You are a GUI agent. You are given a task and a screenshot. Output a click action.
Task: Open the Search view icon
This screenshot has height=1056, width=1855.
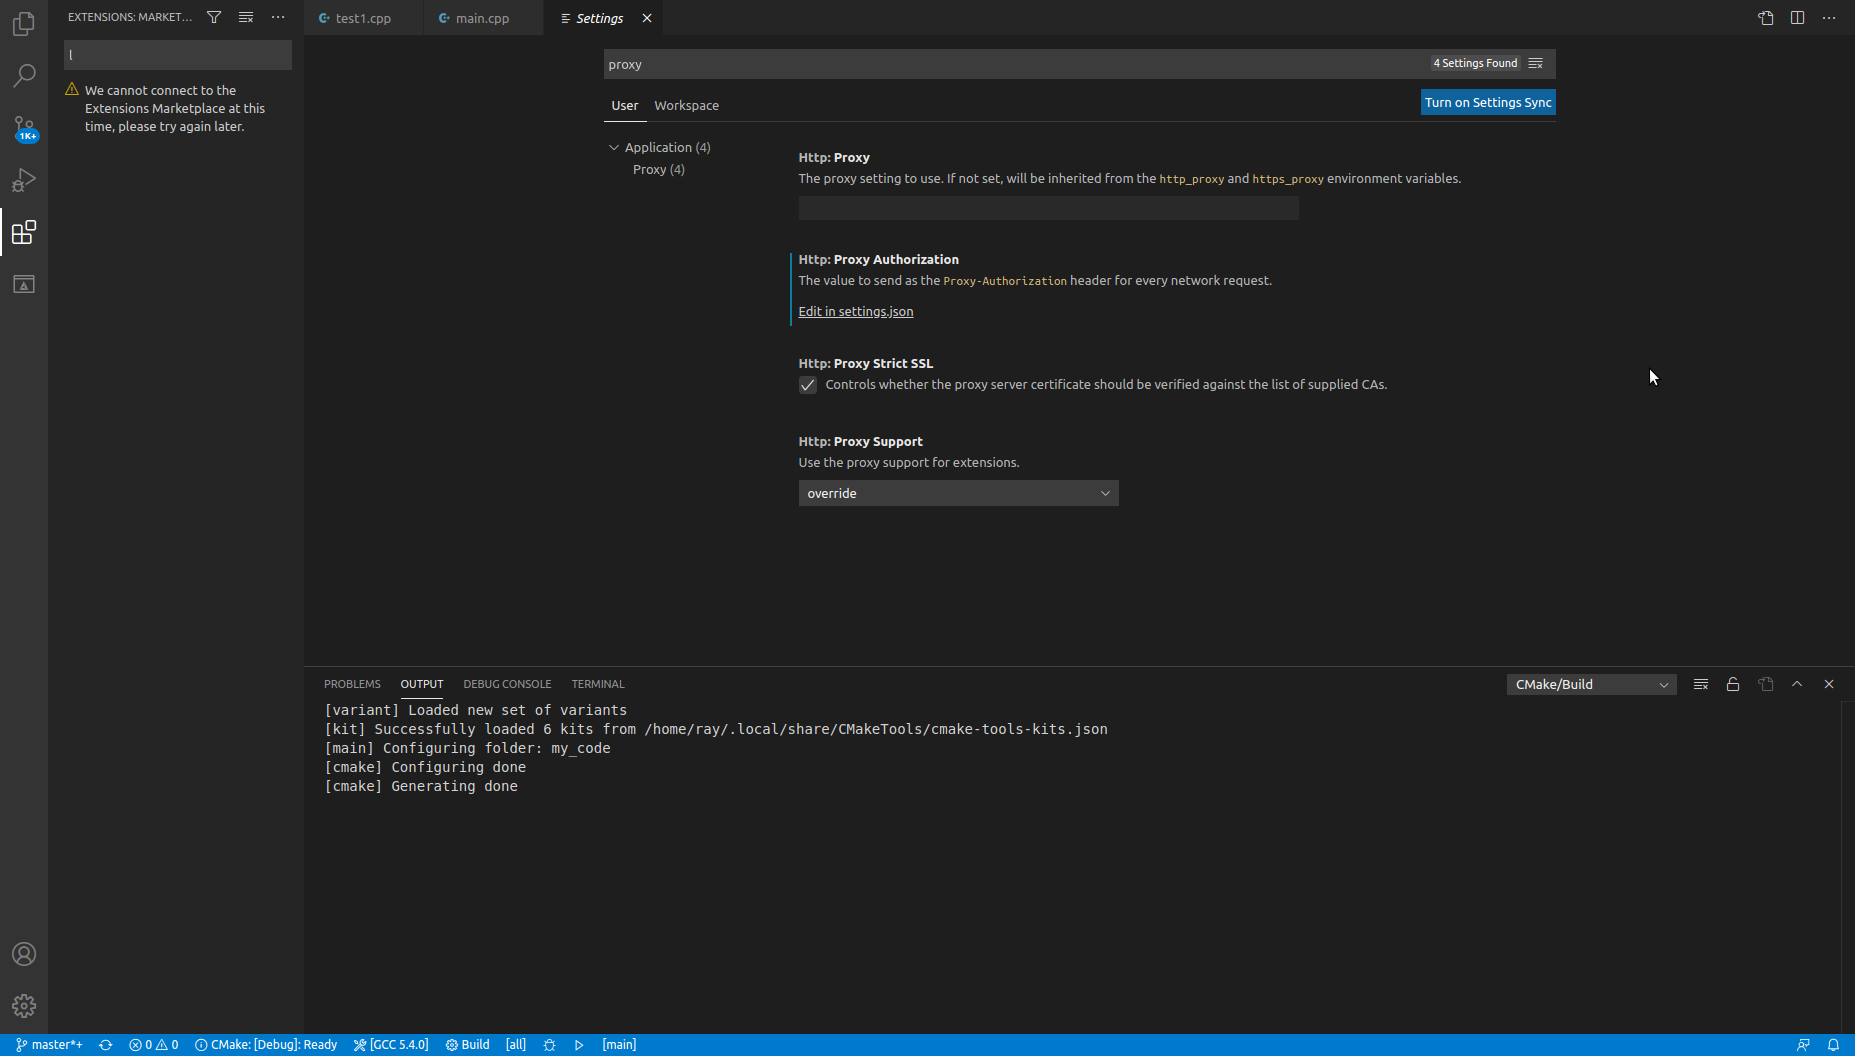tap(24, 76)
